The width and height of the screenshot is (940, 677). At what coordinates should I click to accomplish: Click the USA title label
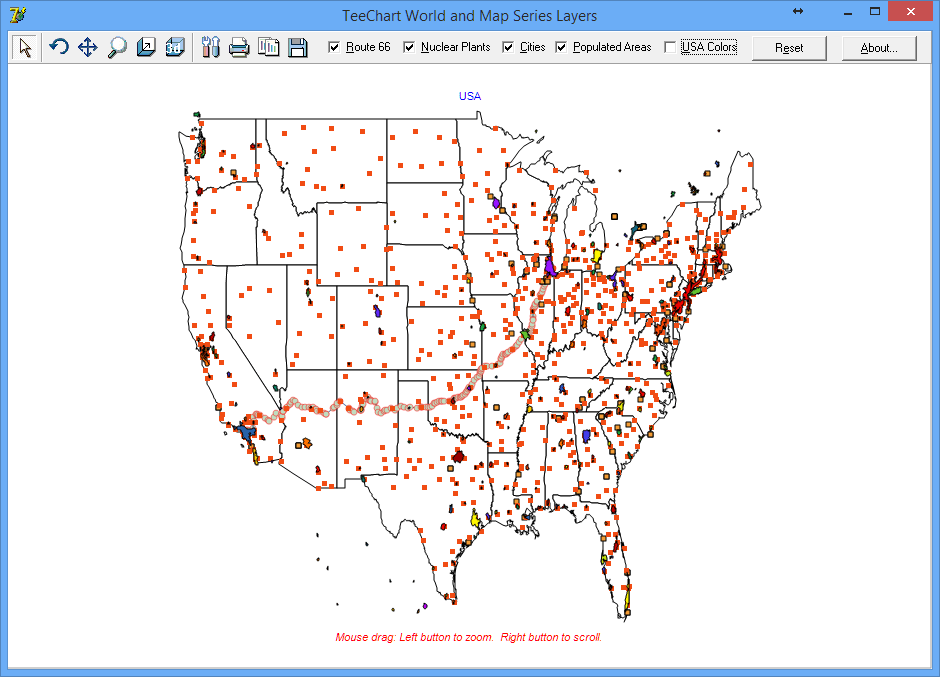pos(469,96)
